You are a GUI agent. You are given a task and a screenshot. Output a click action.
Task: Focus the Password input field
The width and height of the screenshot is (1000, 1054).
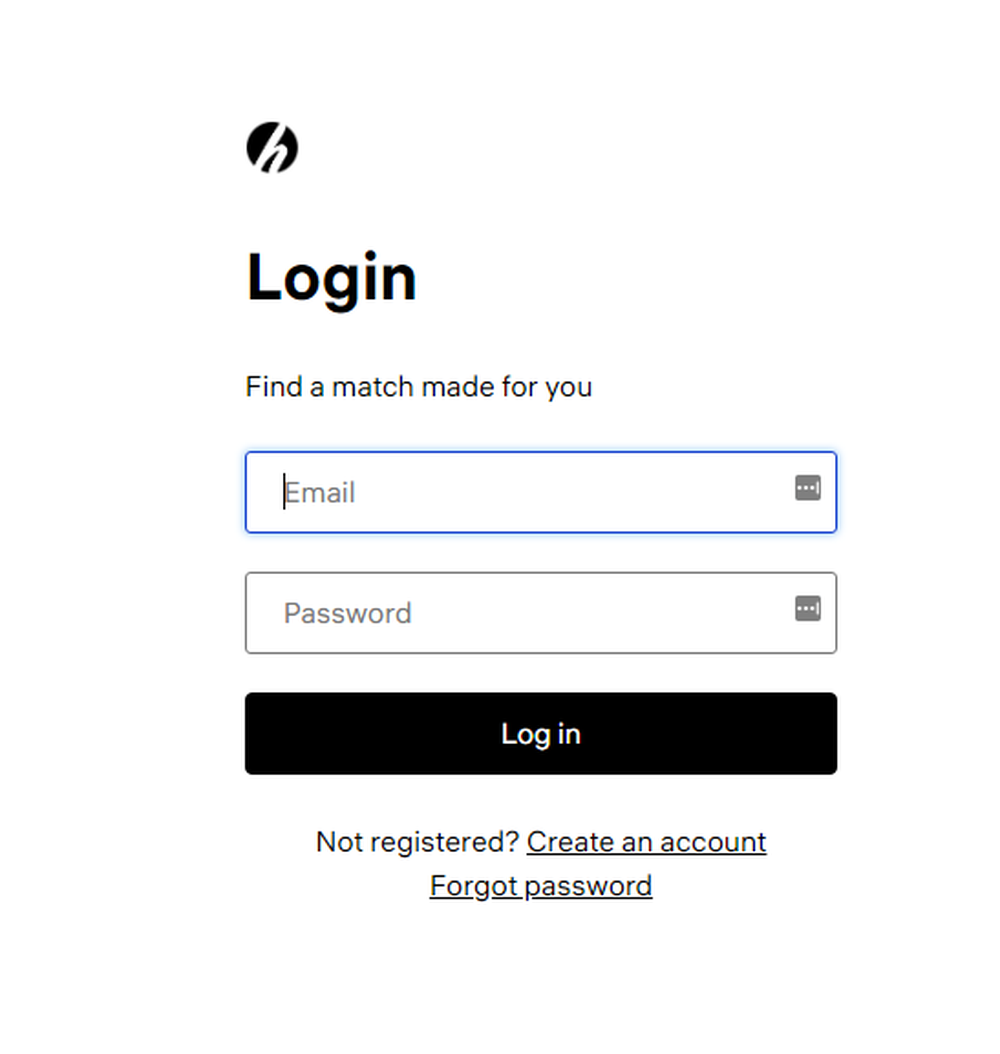541,612
